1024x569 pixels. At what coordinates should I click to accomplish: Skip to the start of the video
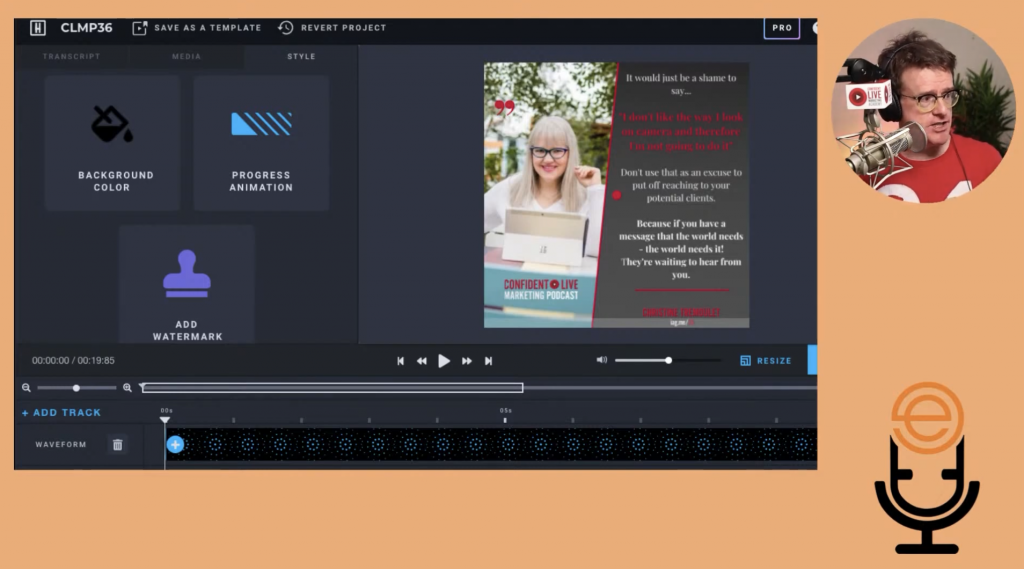pos(400,361)
